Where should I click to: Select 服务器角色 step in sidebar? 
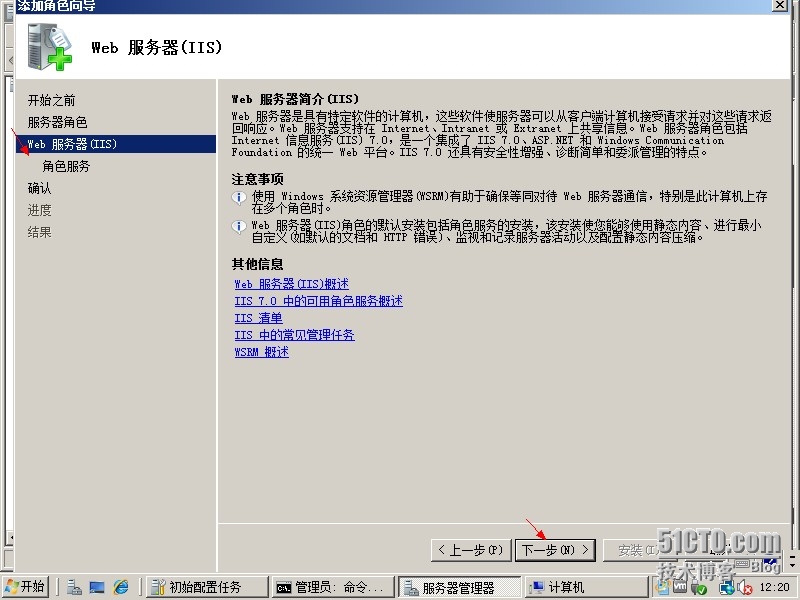pyautogui.click(x=57, y=122)
